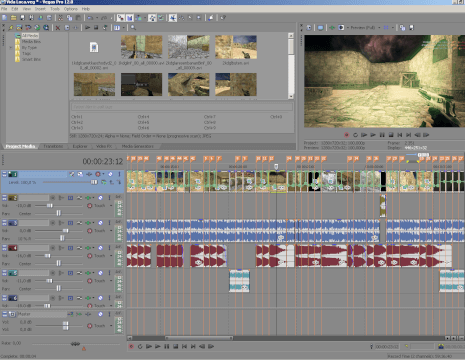
Task: Open the File menu
Action: coord(4,9)
